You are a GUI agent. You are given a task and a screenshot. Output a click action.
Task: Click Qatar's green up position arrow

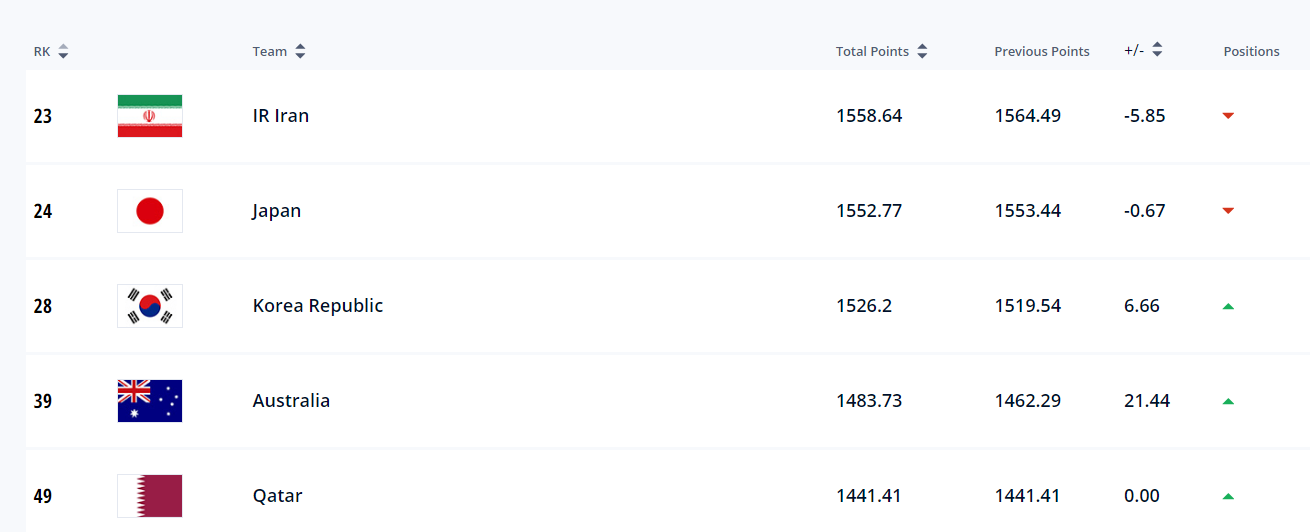click(x=1228, y=496)
